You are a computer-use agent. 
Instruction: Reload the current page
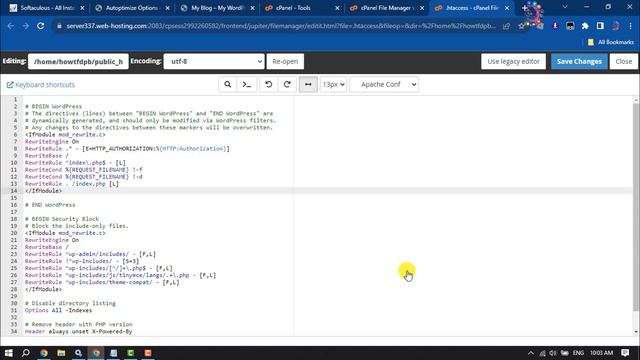click(x=40, y=26)
